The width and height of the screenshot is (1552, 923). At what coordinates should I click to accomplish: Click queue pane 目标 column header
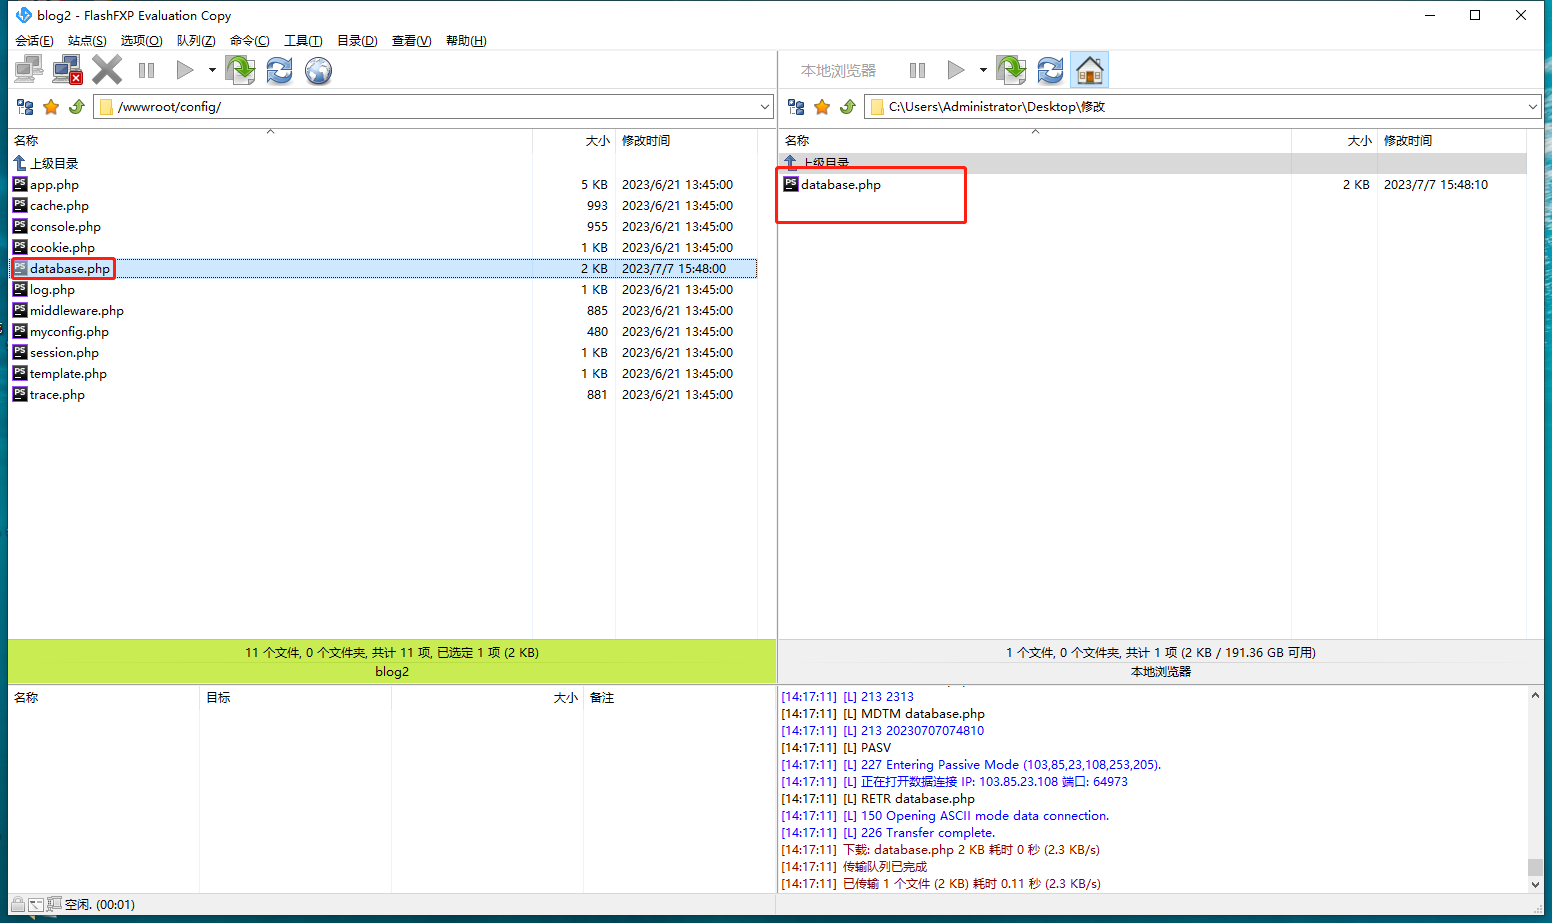[295, 697]
